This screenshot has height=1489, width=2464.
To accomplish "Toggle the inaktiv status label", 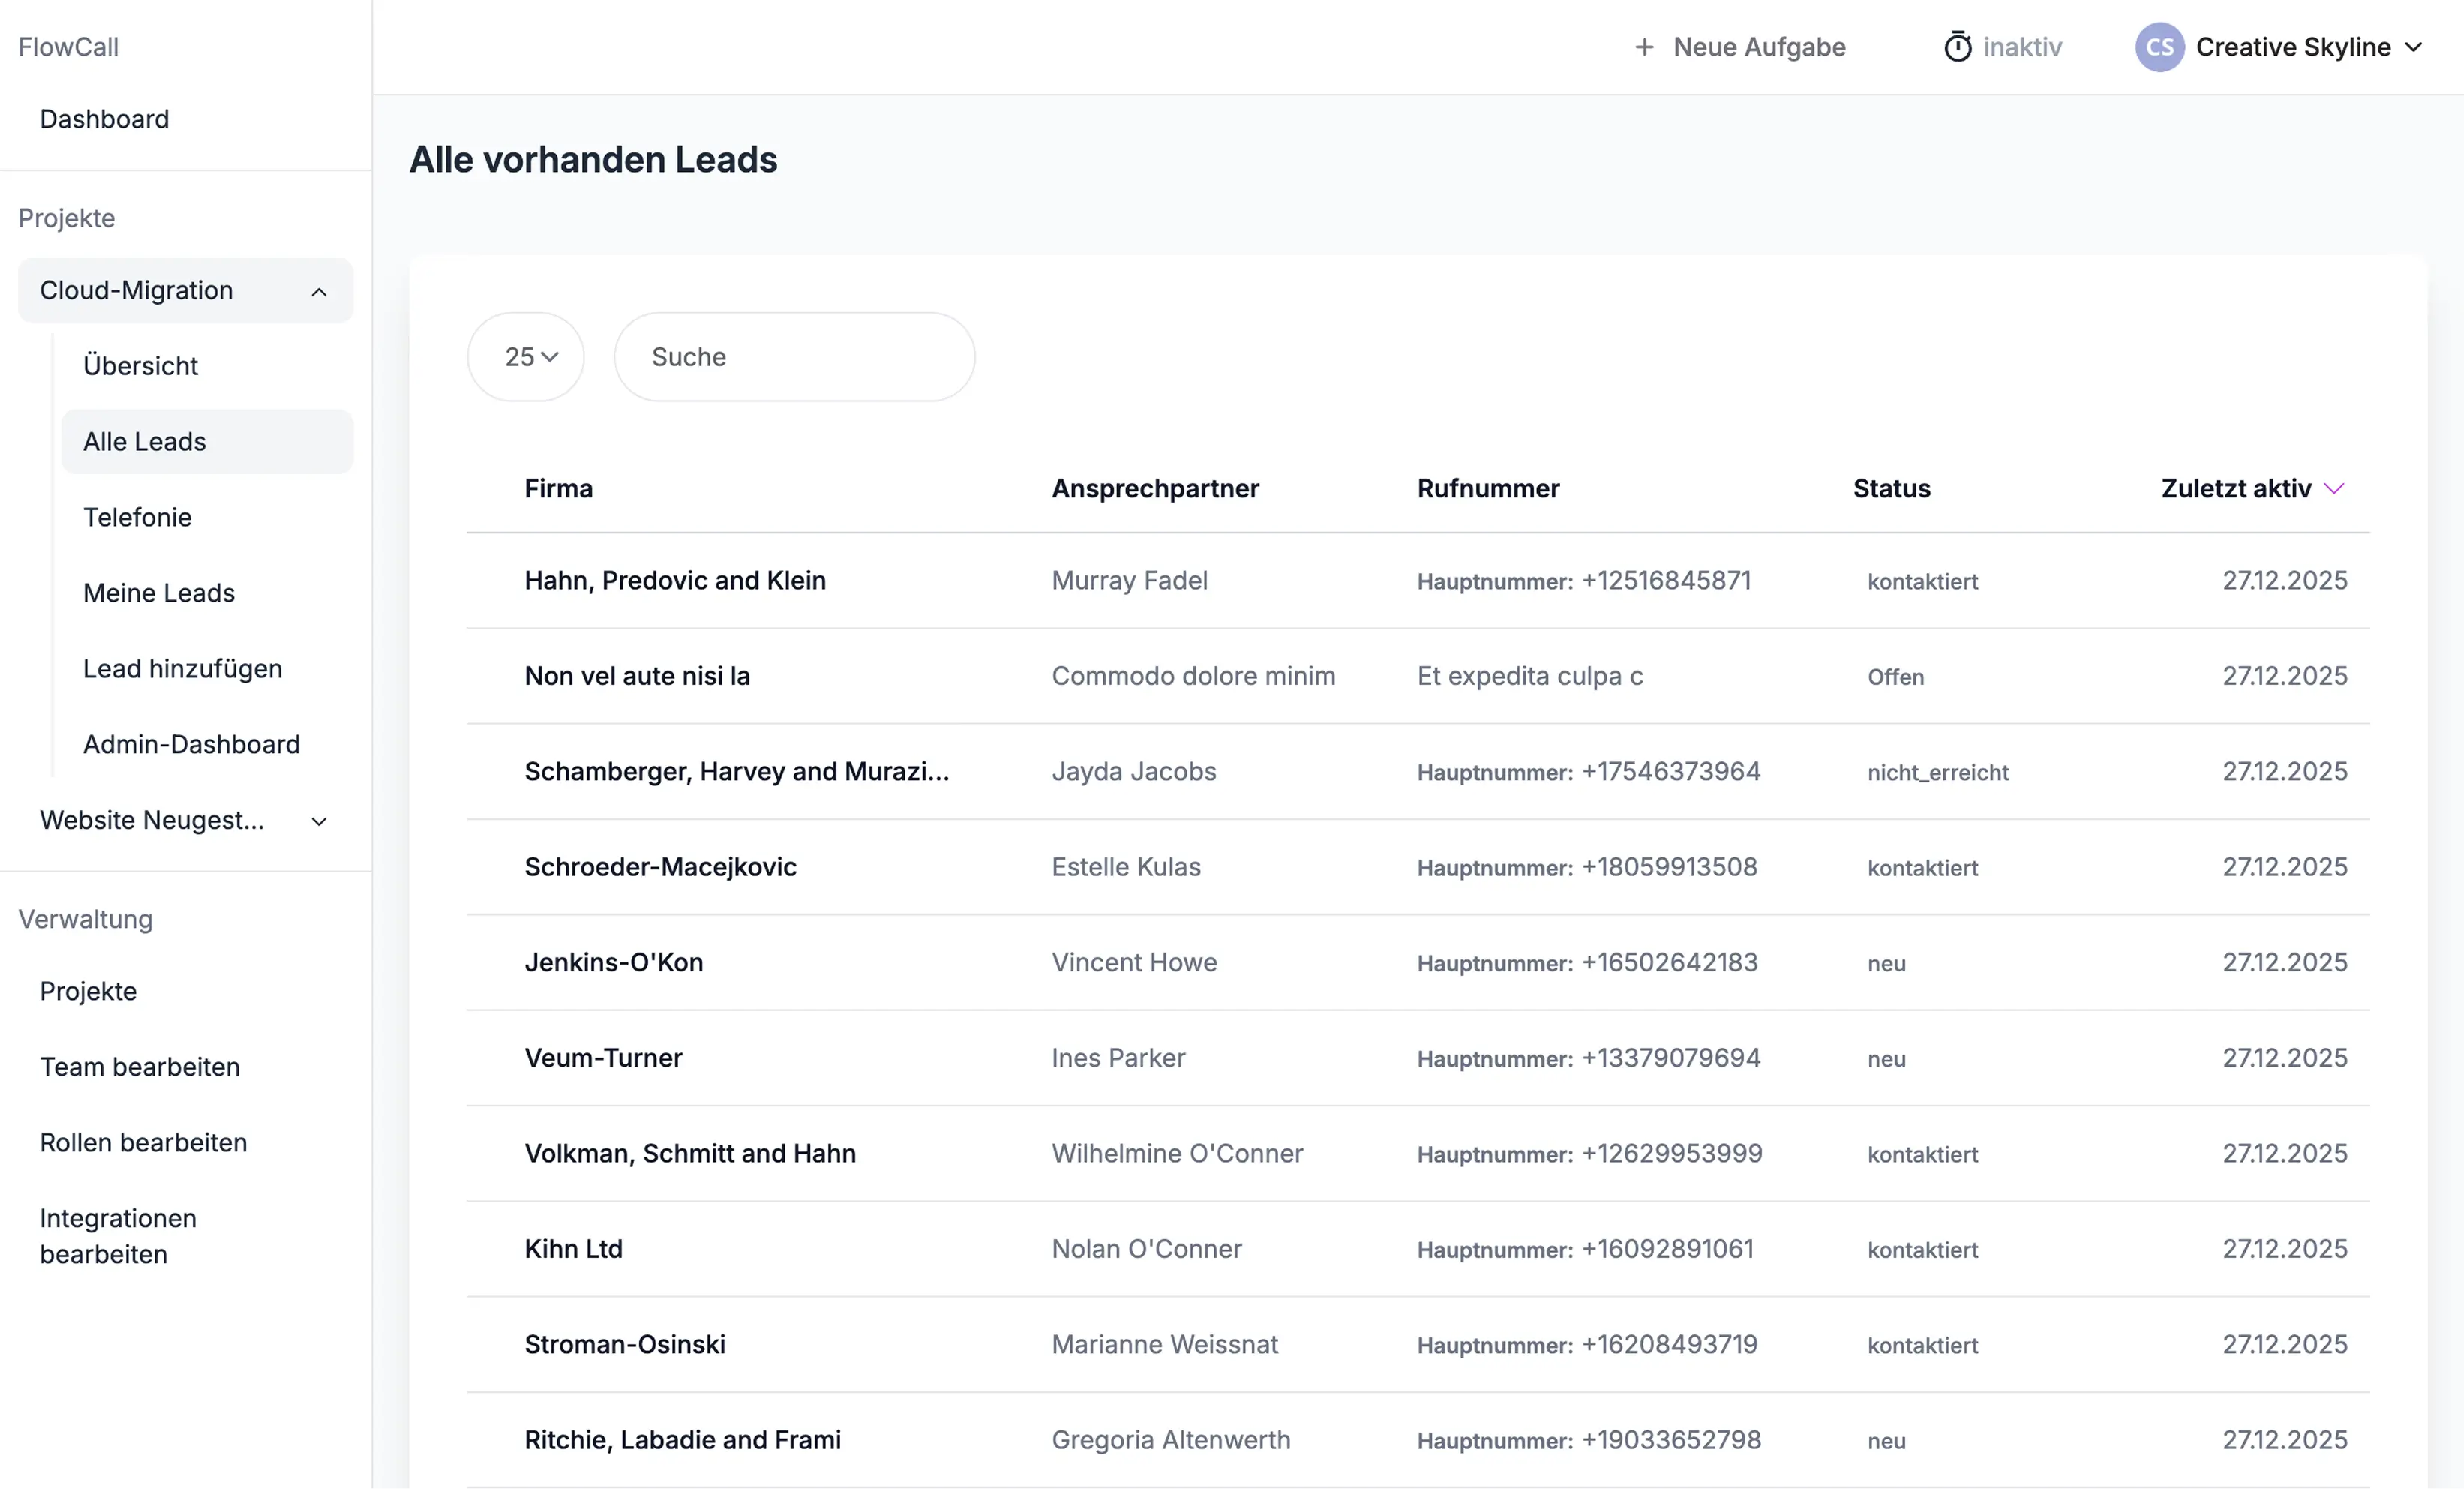I will pyautogui.click(x=2022, y=47).
